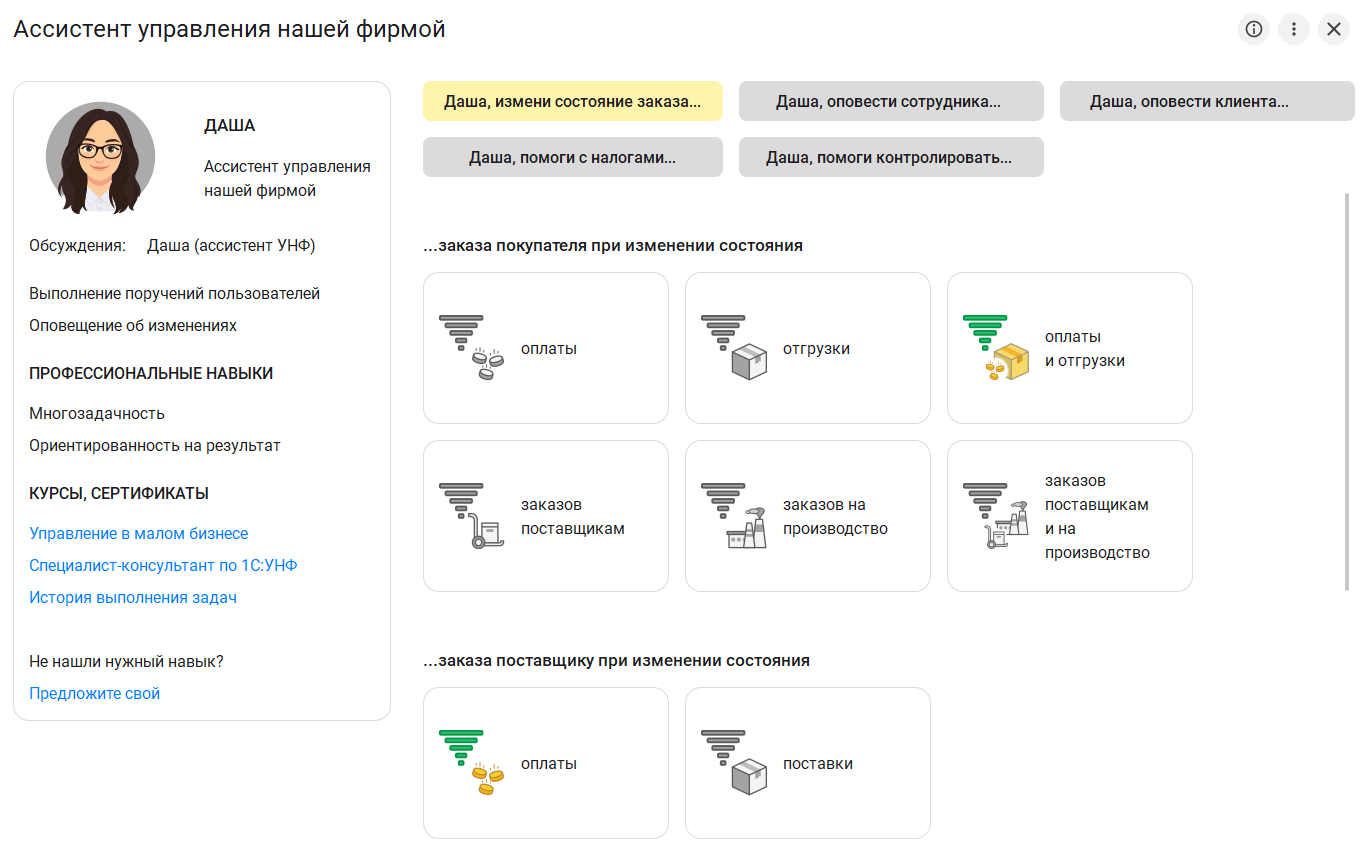Image resolution: width=1362 pixels, height=856 pixels.
Task: Click the supplier order delivery box icon
Action: coord(733,763)
